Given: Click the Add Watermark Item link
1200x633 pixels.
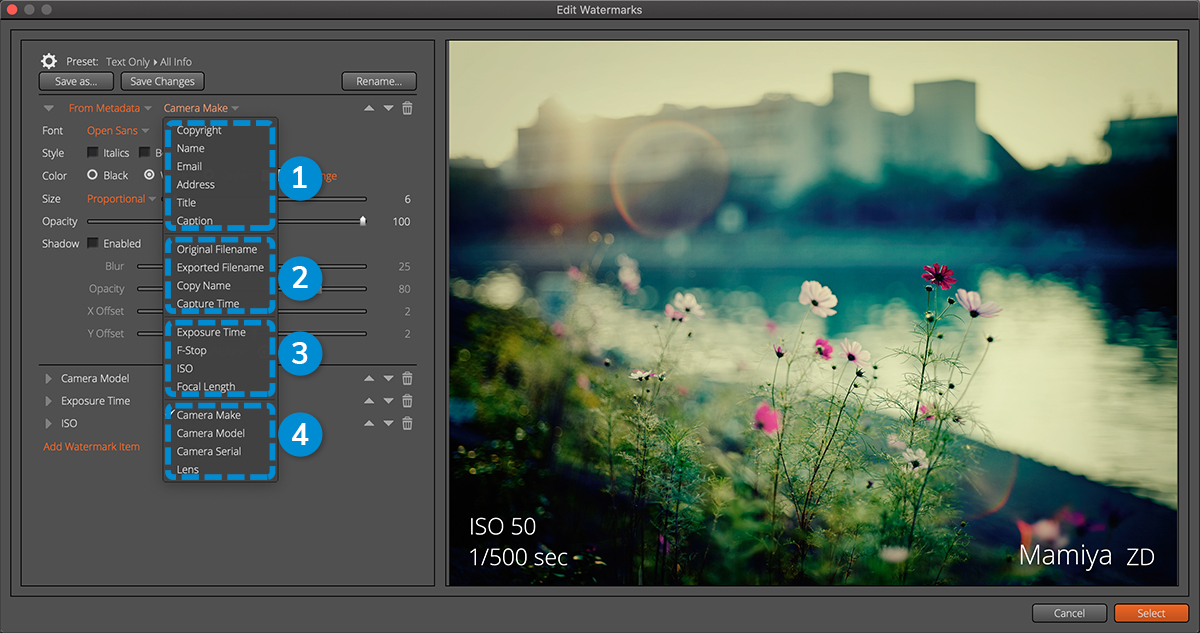Looking at the screenshot, I should [x=91, y=447].
